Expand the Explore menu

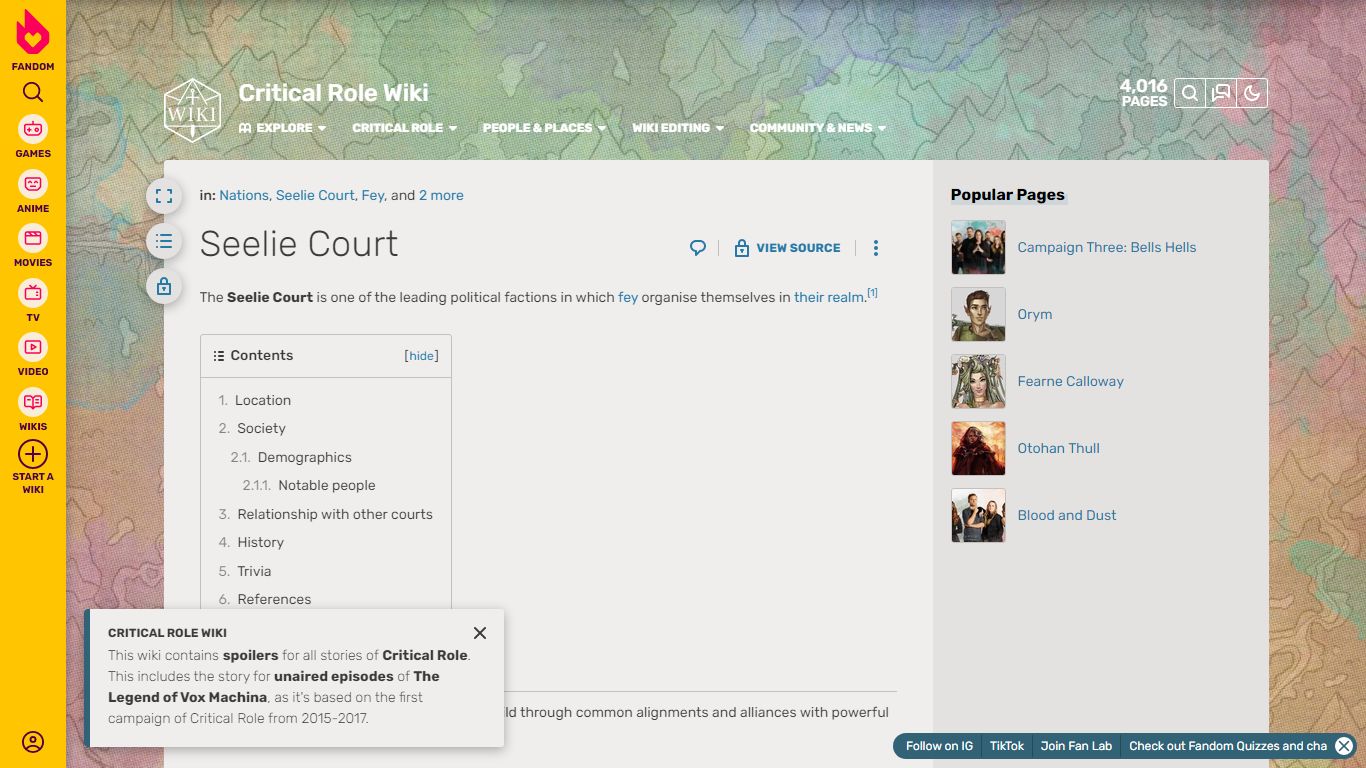pyautogui.click(x=283, y=128)
